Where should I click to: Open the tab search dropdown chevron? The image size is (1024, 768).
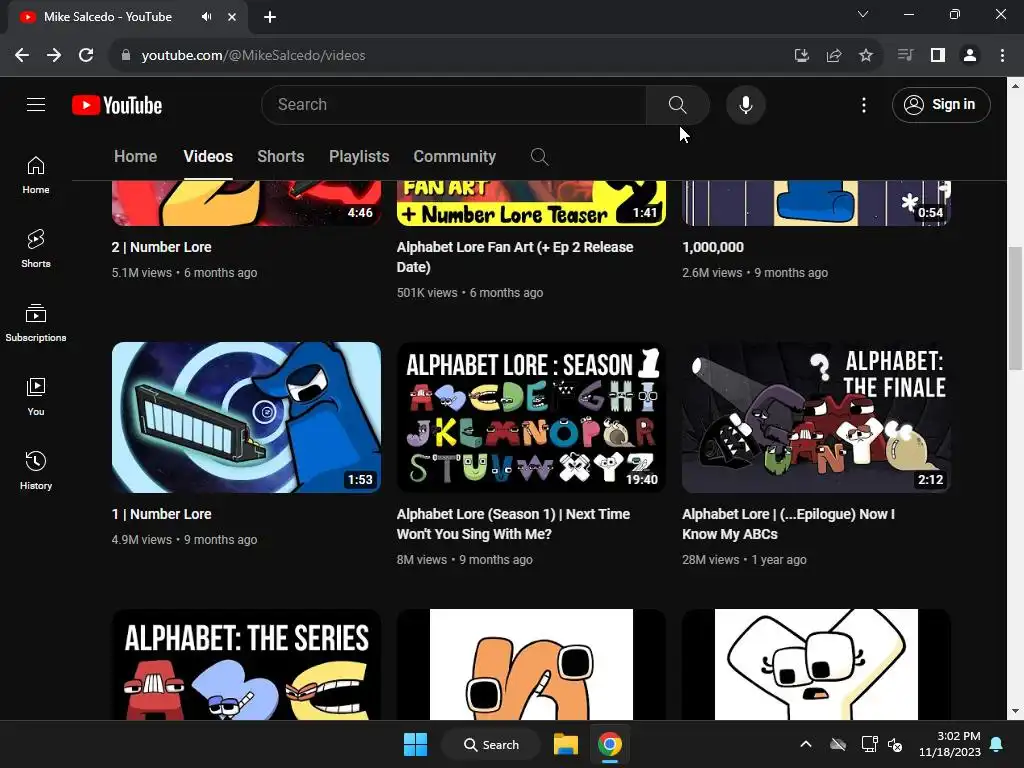point(863,14)
